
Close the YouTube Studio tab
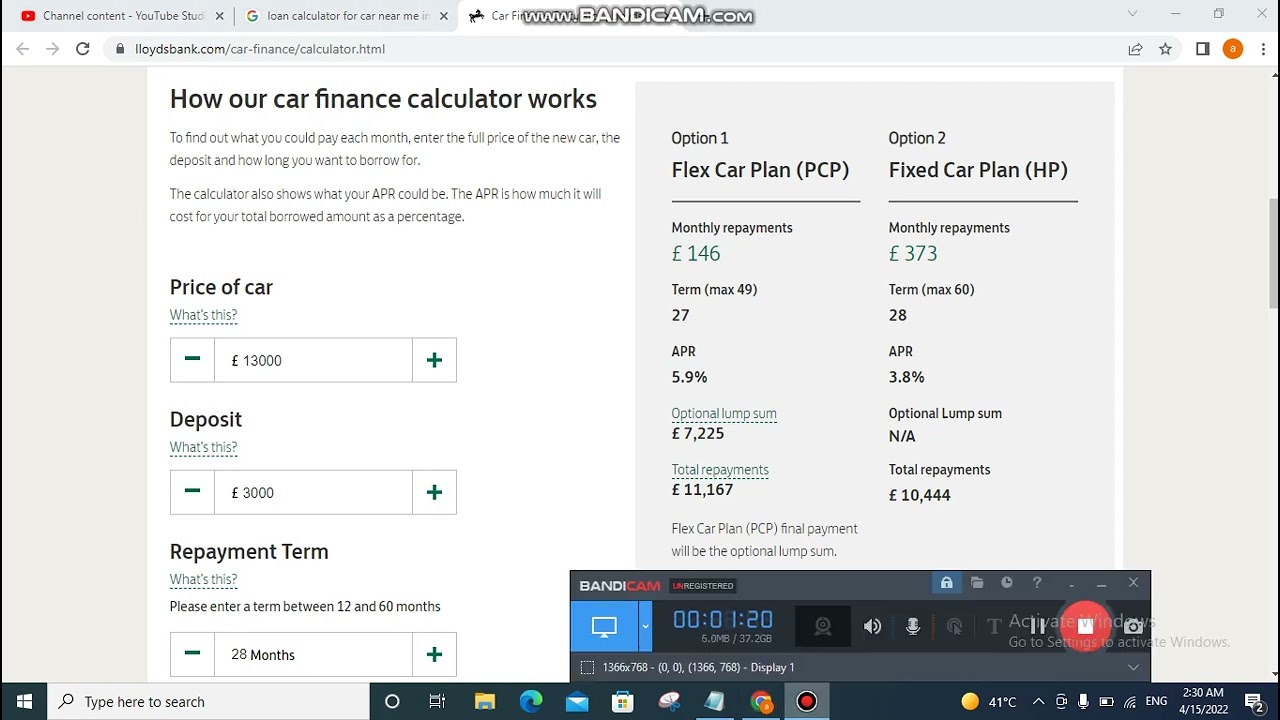219,16
